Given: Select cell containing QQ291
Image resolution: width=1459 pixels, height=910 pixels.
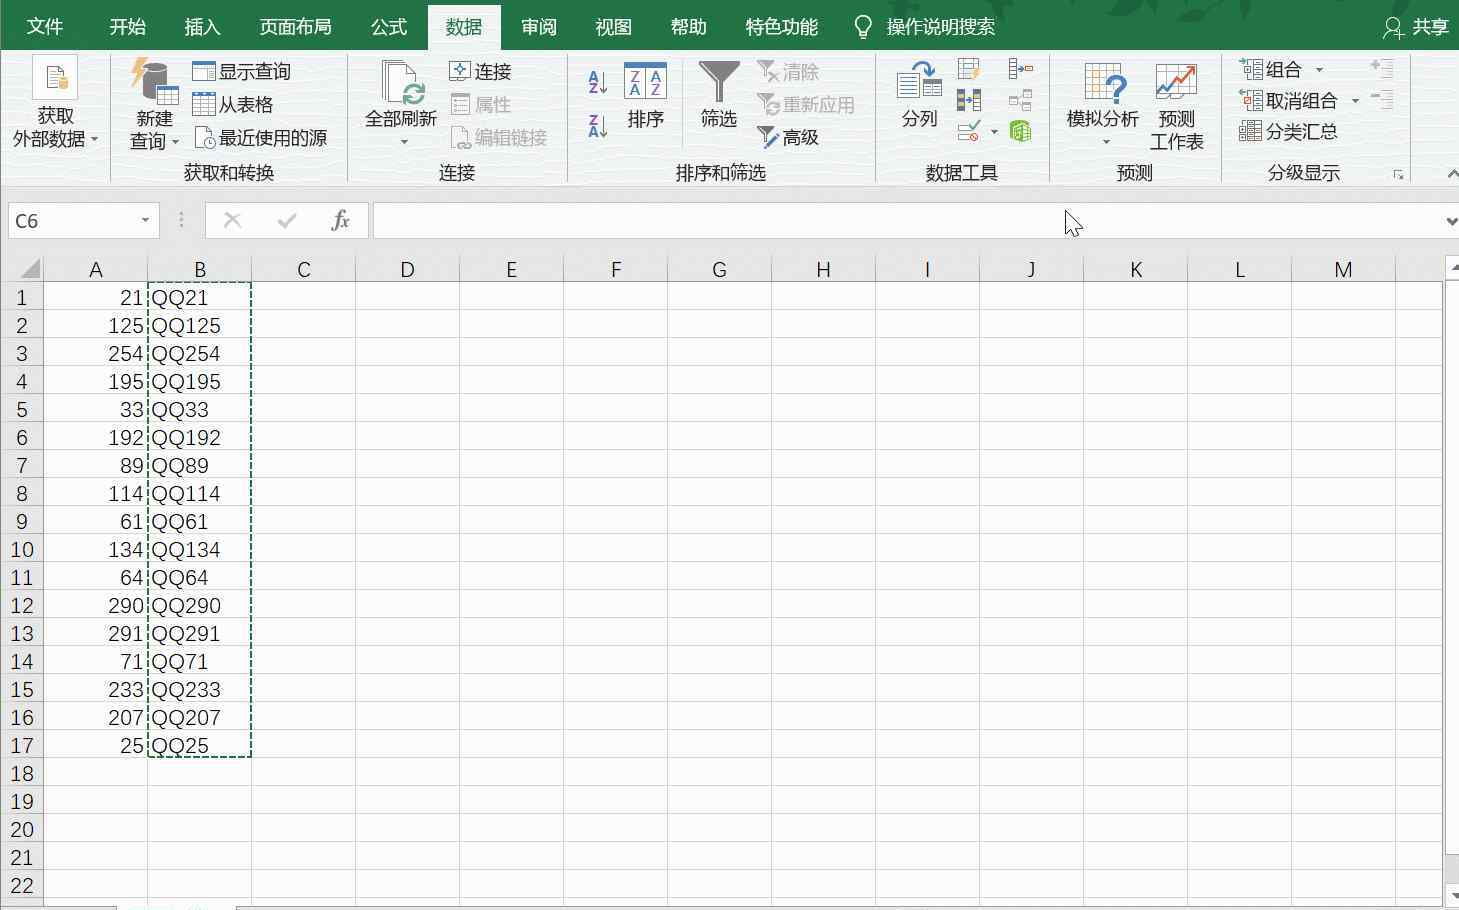Looking at the screenshot, I should [199, 633].
